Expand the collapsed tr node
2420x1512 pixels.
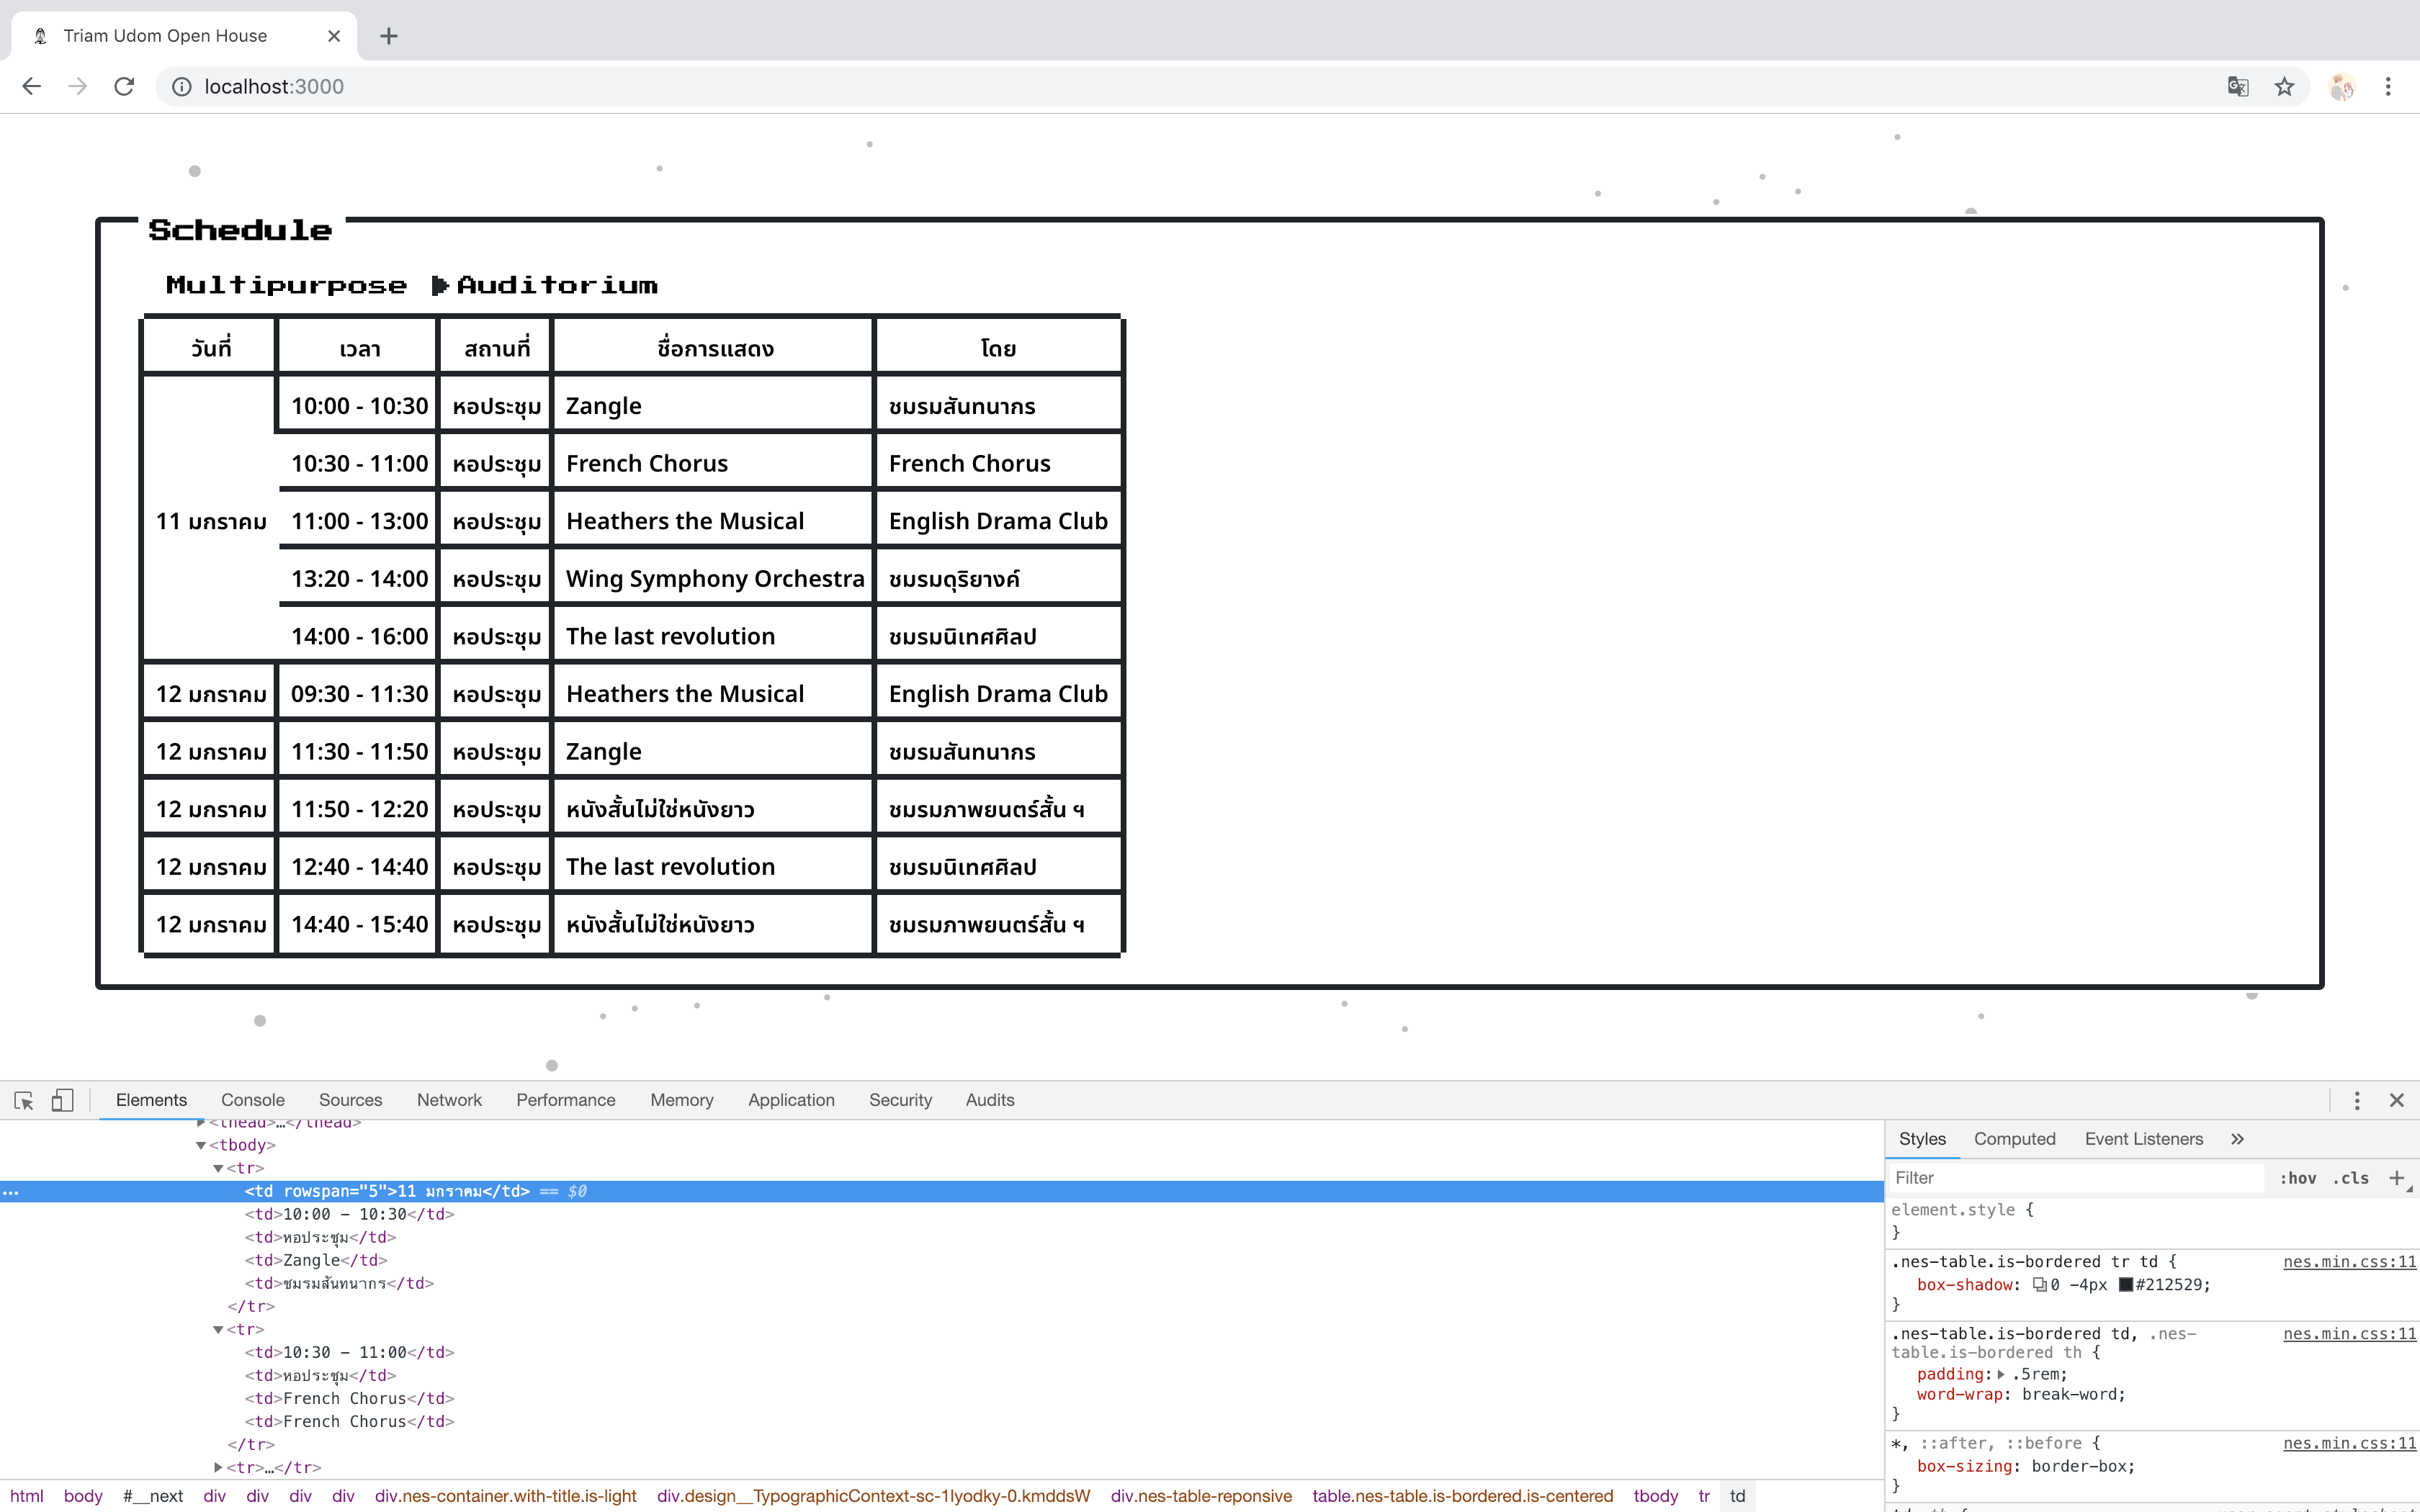tap(218, 1468)
